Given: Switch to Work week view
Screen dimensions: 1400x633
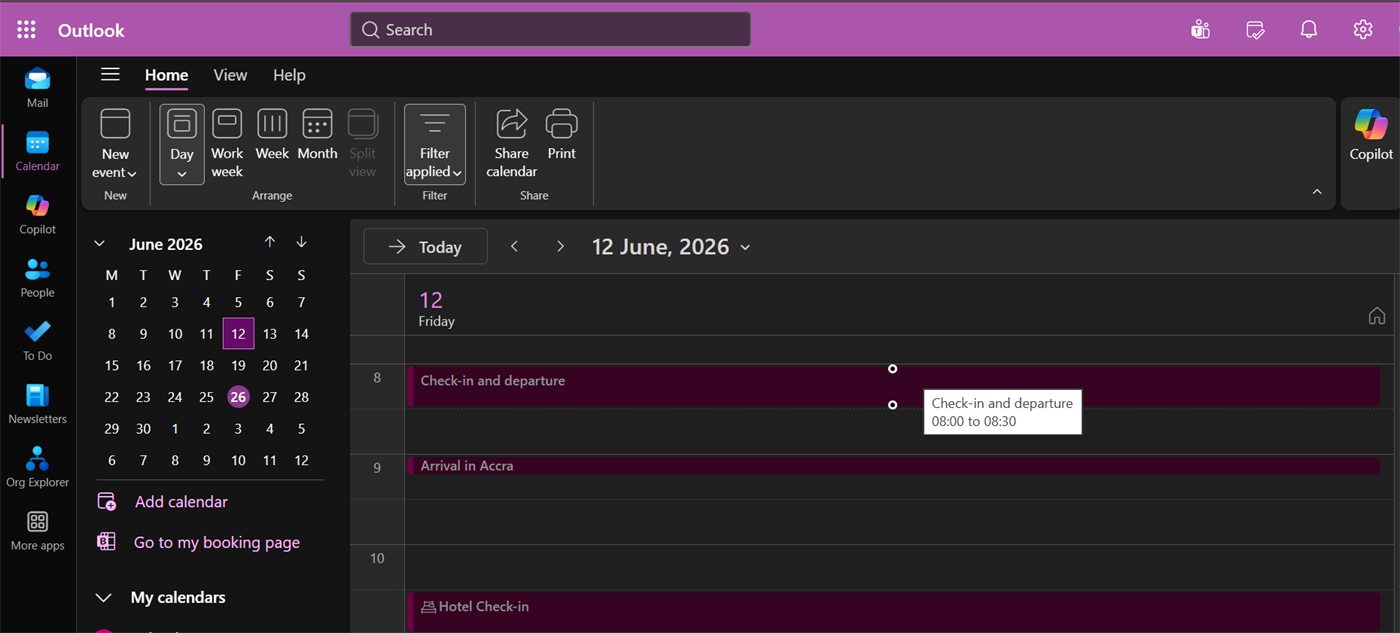Looking at the screenshot, I should click(227, 144).
